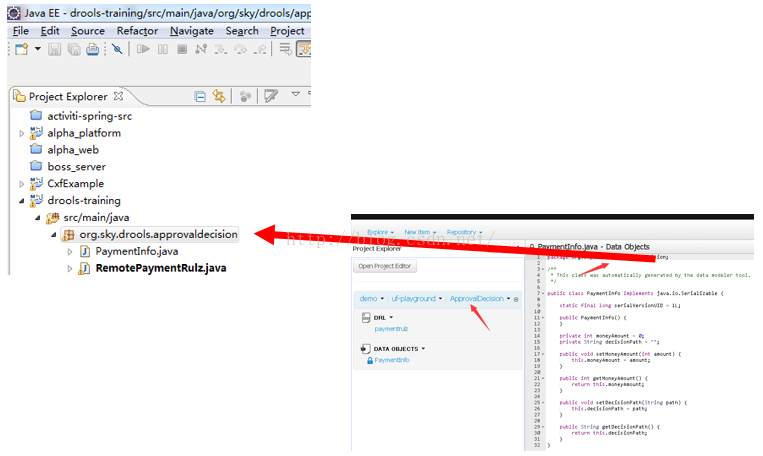Toggle Link with Editor icon

219,97
